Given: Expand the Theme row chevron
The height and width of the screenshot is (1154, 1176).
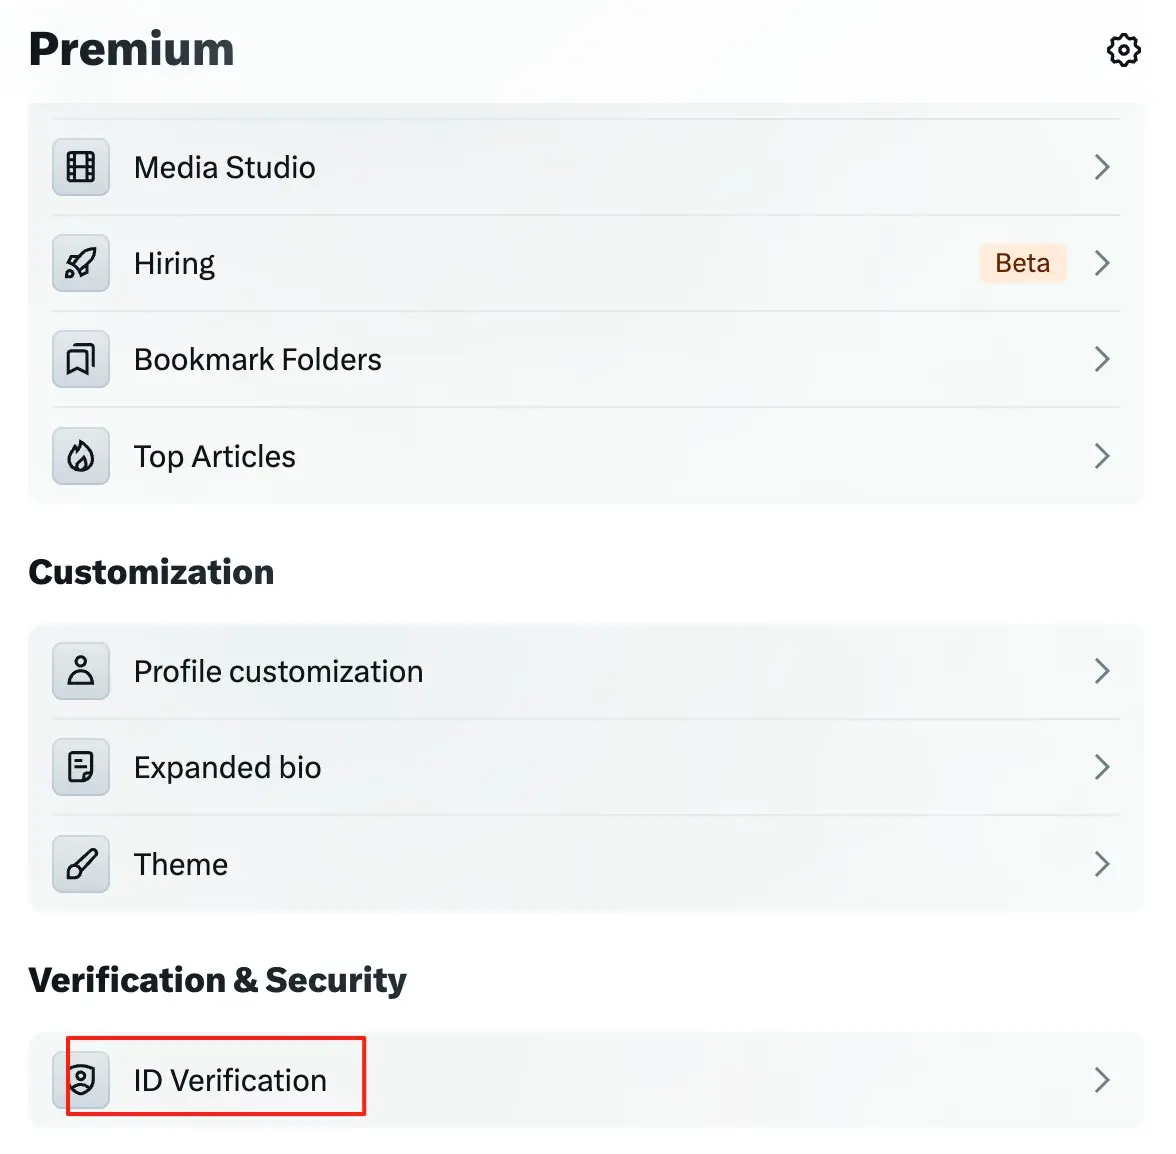Looking at the screenshot, I should tap(1102, 864).
